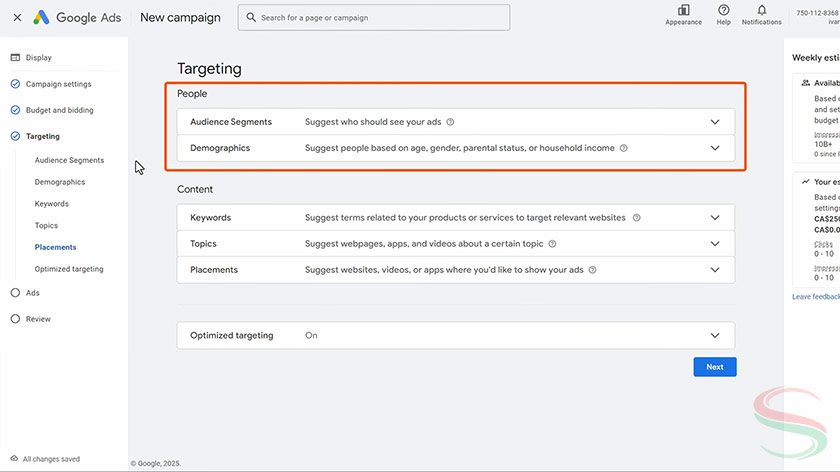Expand the Optimized targeting section
The height and width of the screenshot is (472, 840).
[714, 336]
